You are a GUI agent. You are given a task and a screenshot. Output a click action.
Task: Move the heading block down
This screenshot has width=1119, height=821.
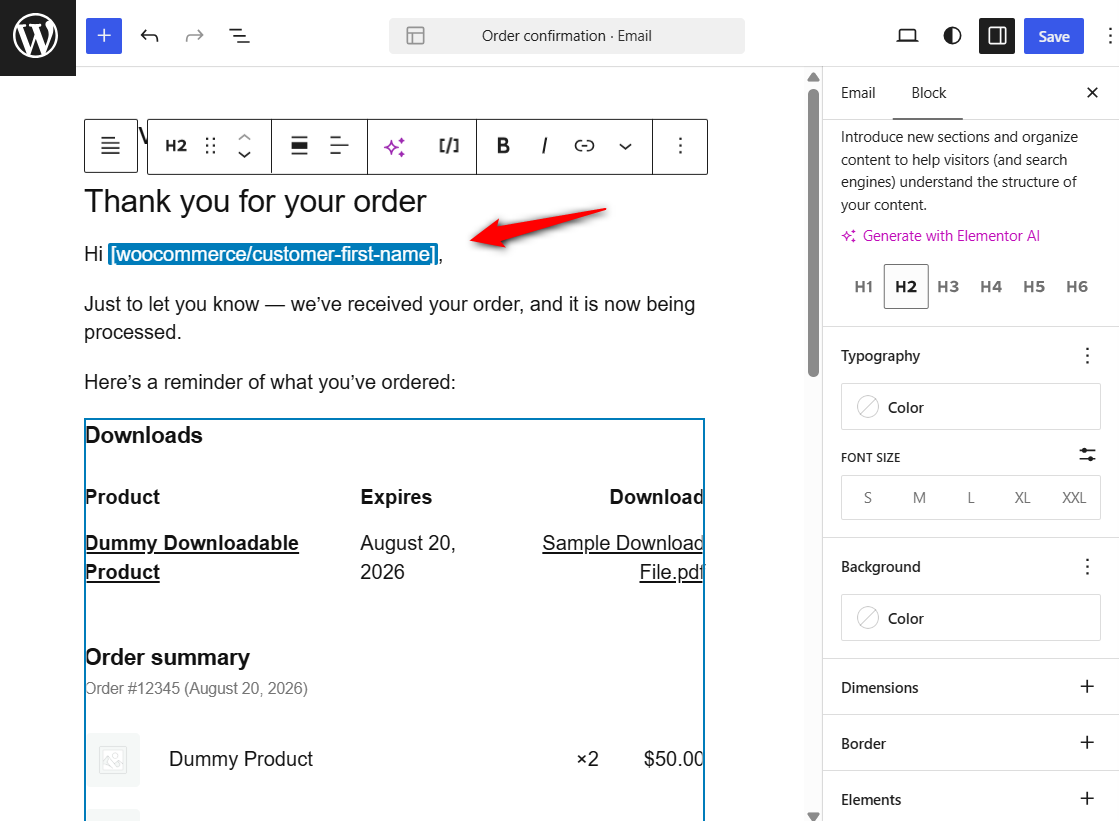244,154
